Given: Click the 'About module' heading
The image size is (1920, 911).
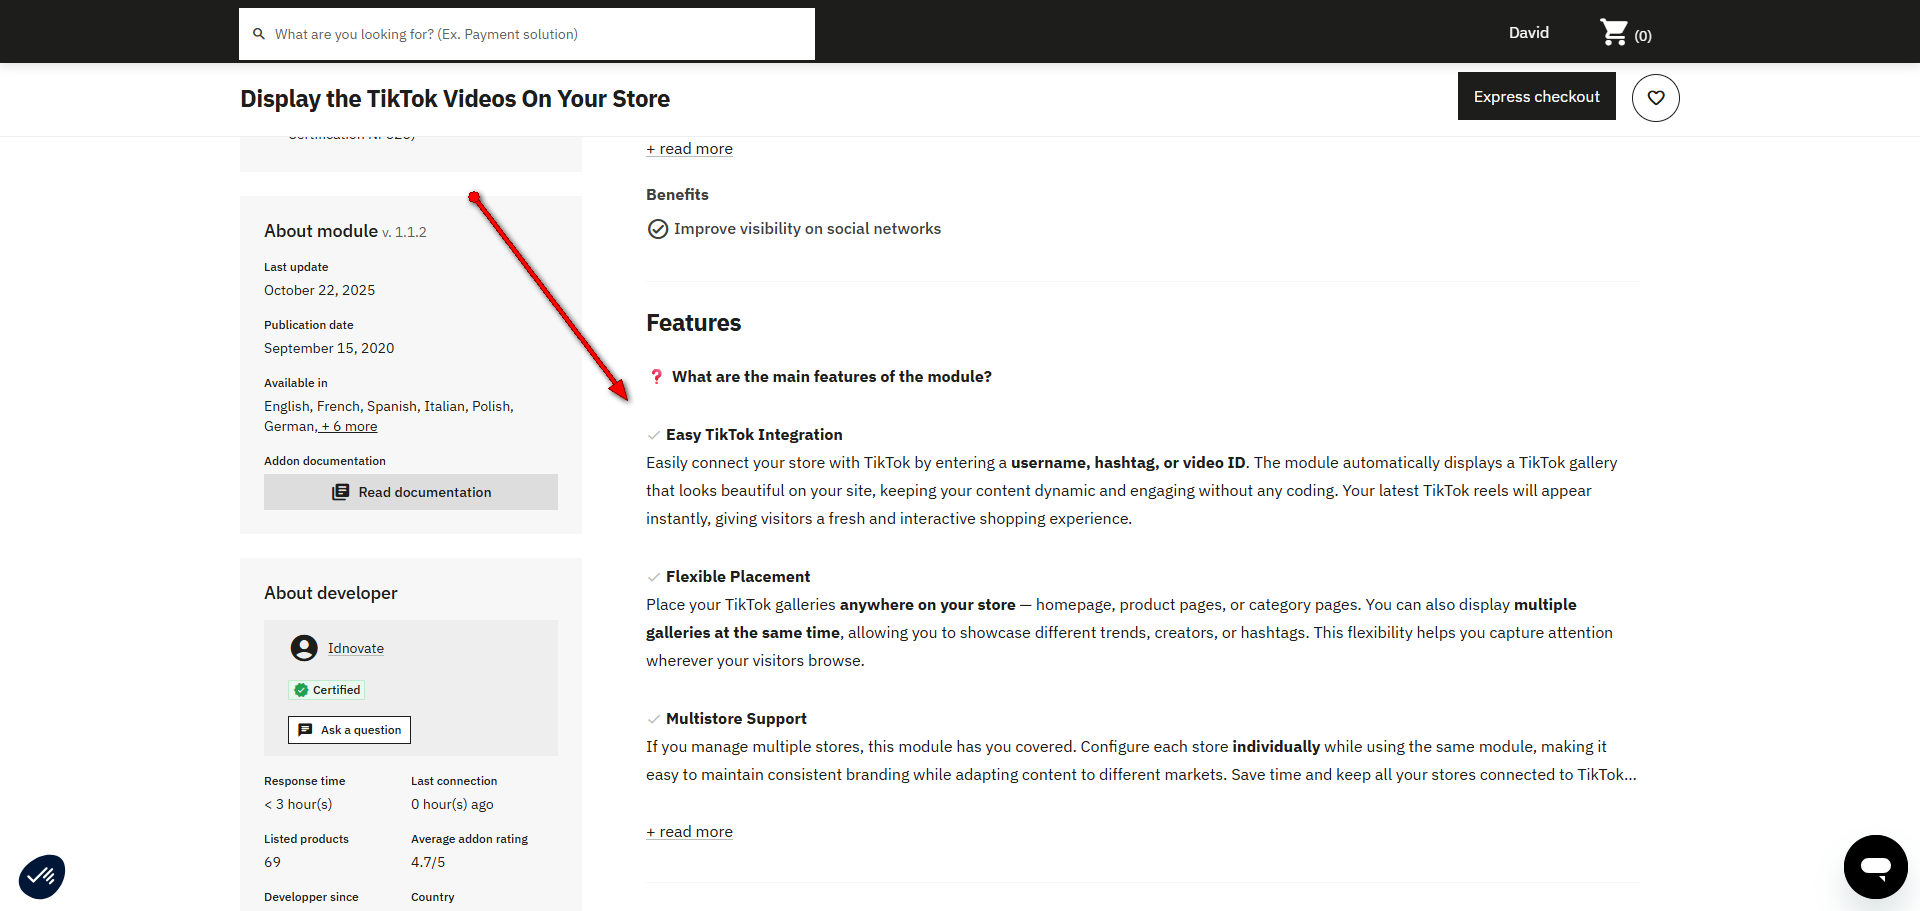Looking at the screenshot, I should coord(321,231).
